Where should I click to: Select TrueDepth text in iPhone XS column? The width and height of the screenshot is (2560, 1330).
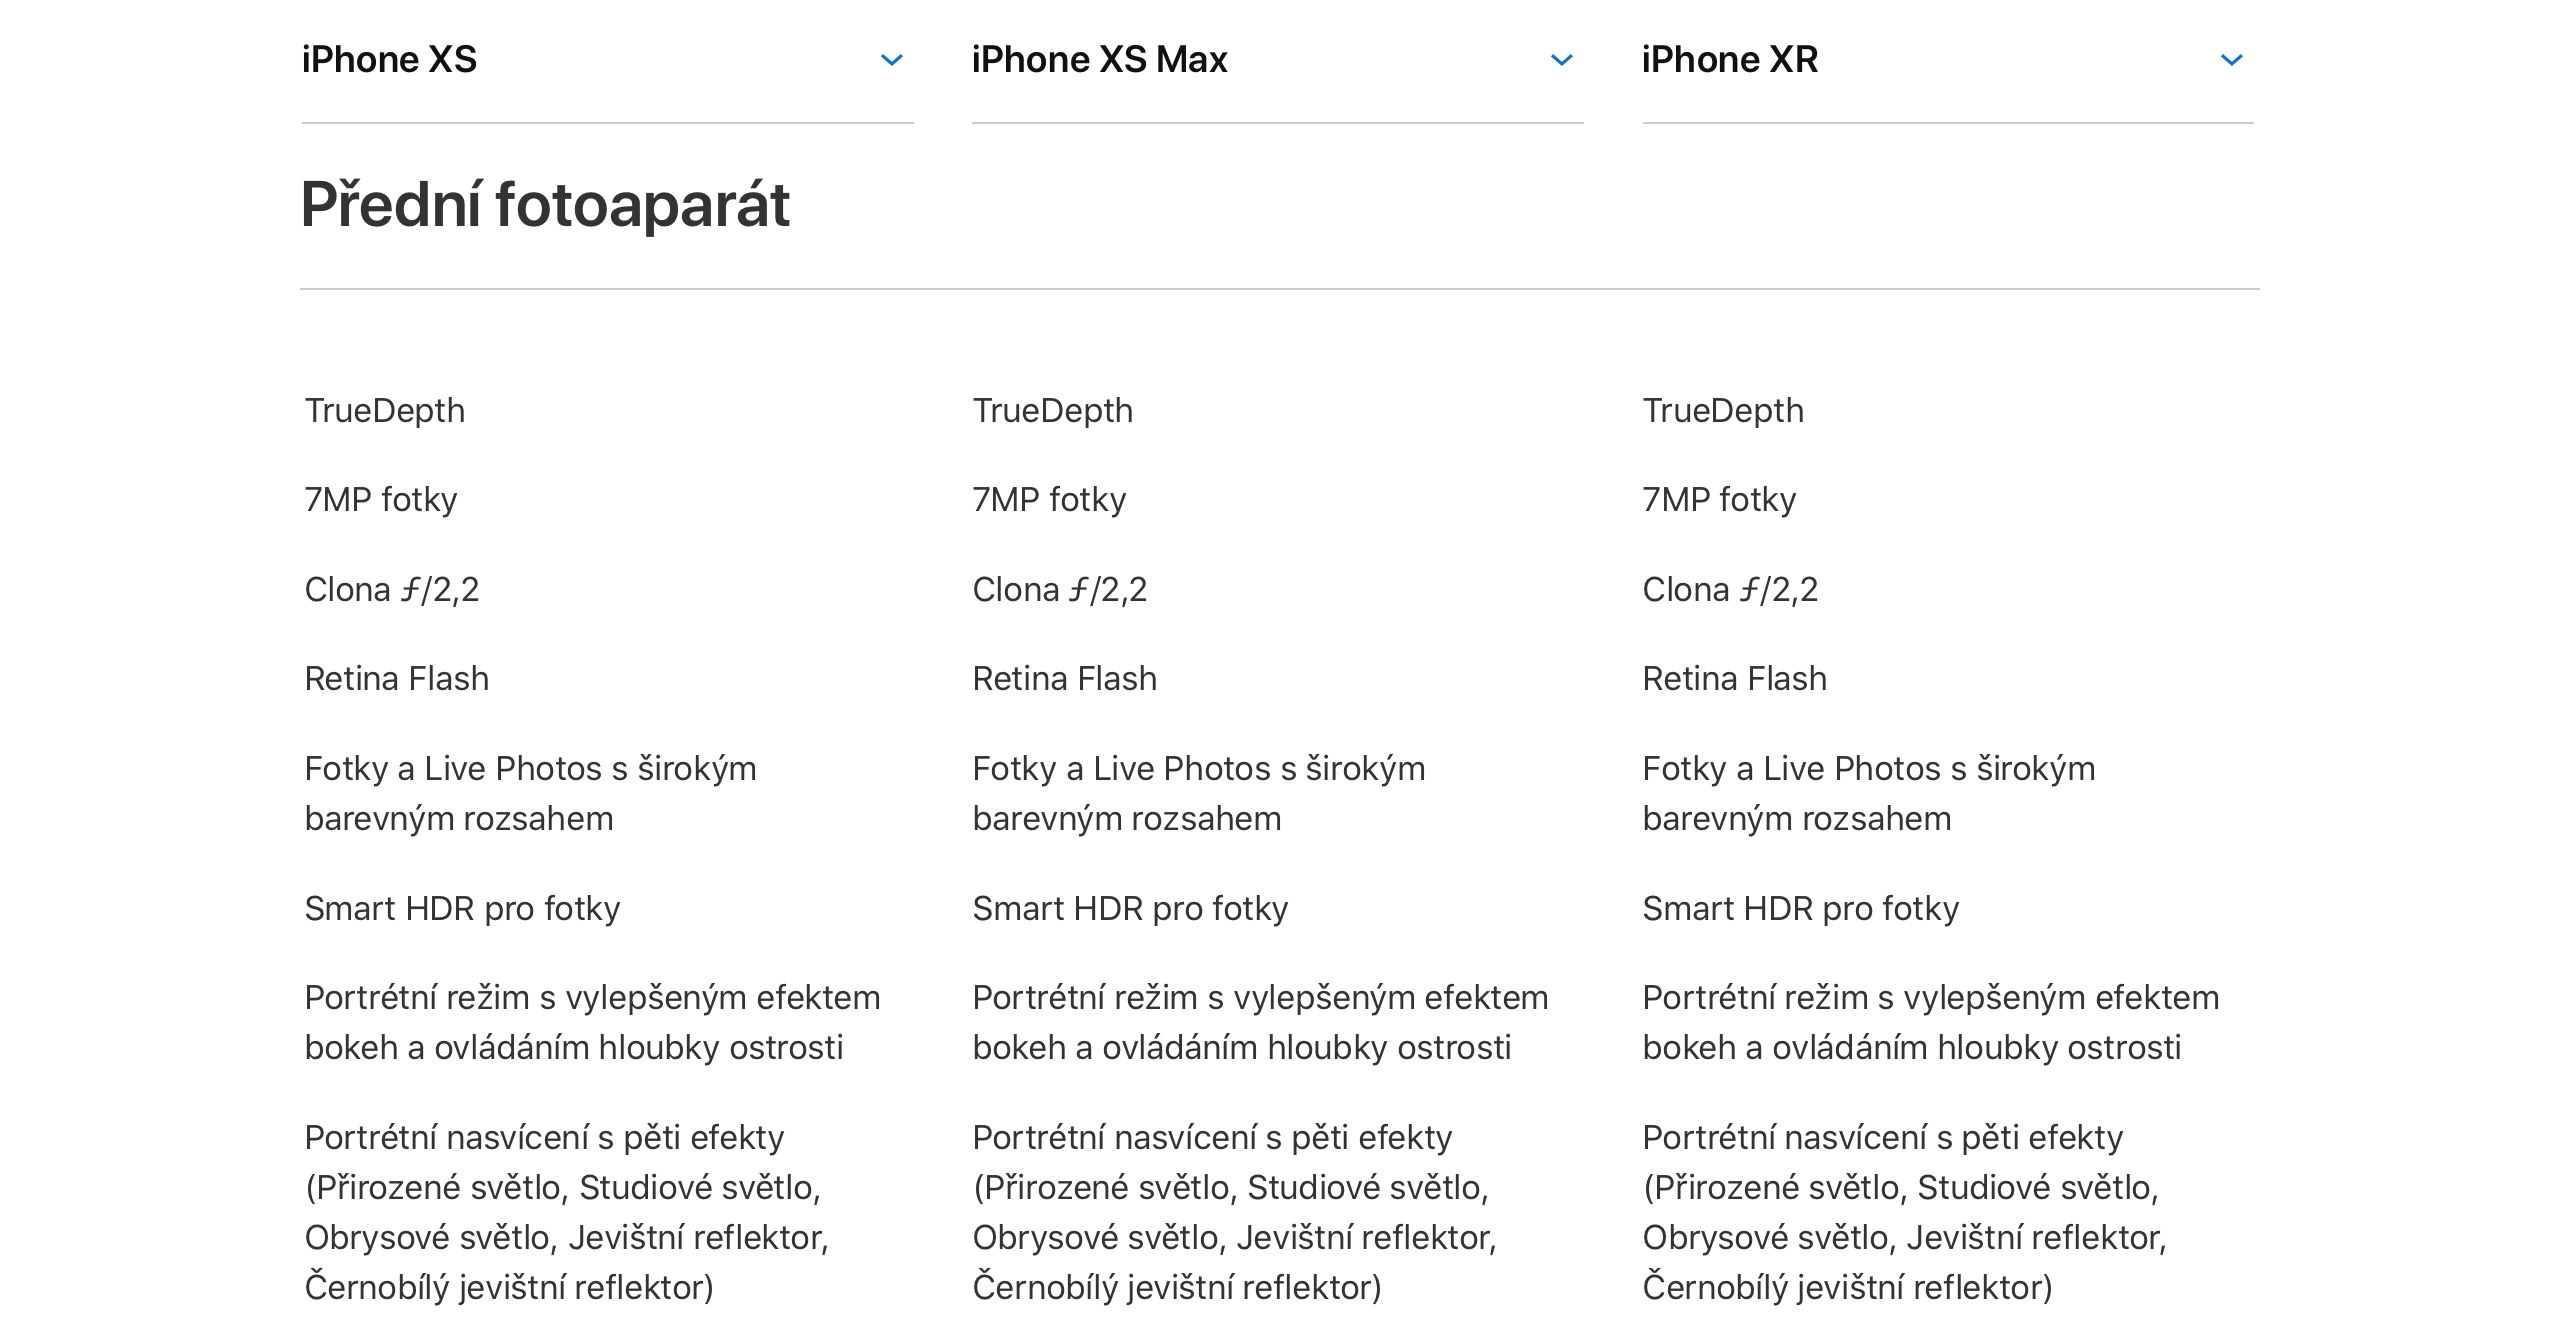[x=385, y=411]
